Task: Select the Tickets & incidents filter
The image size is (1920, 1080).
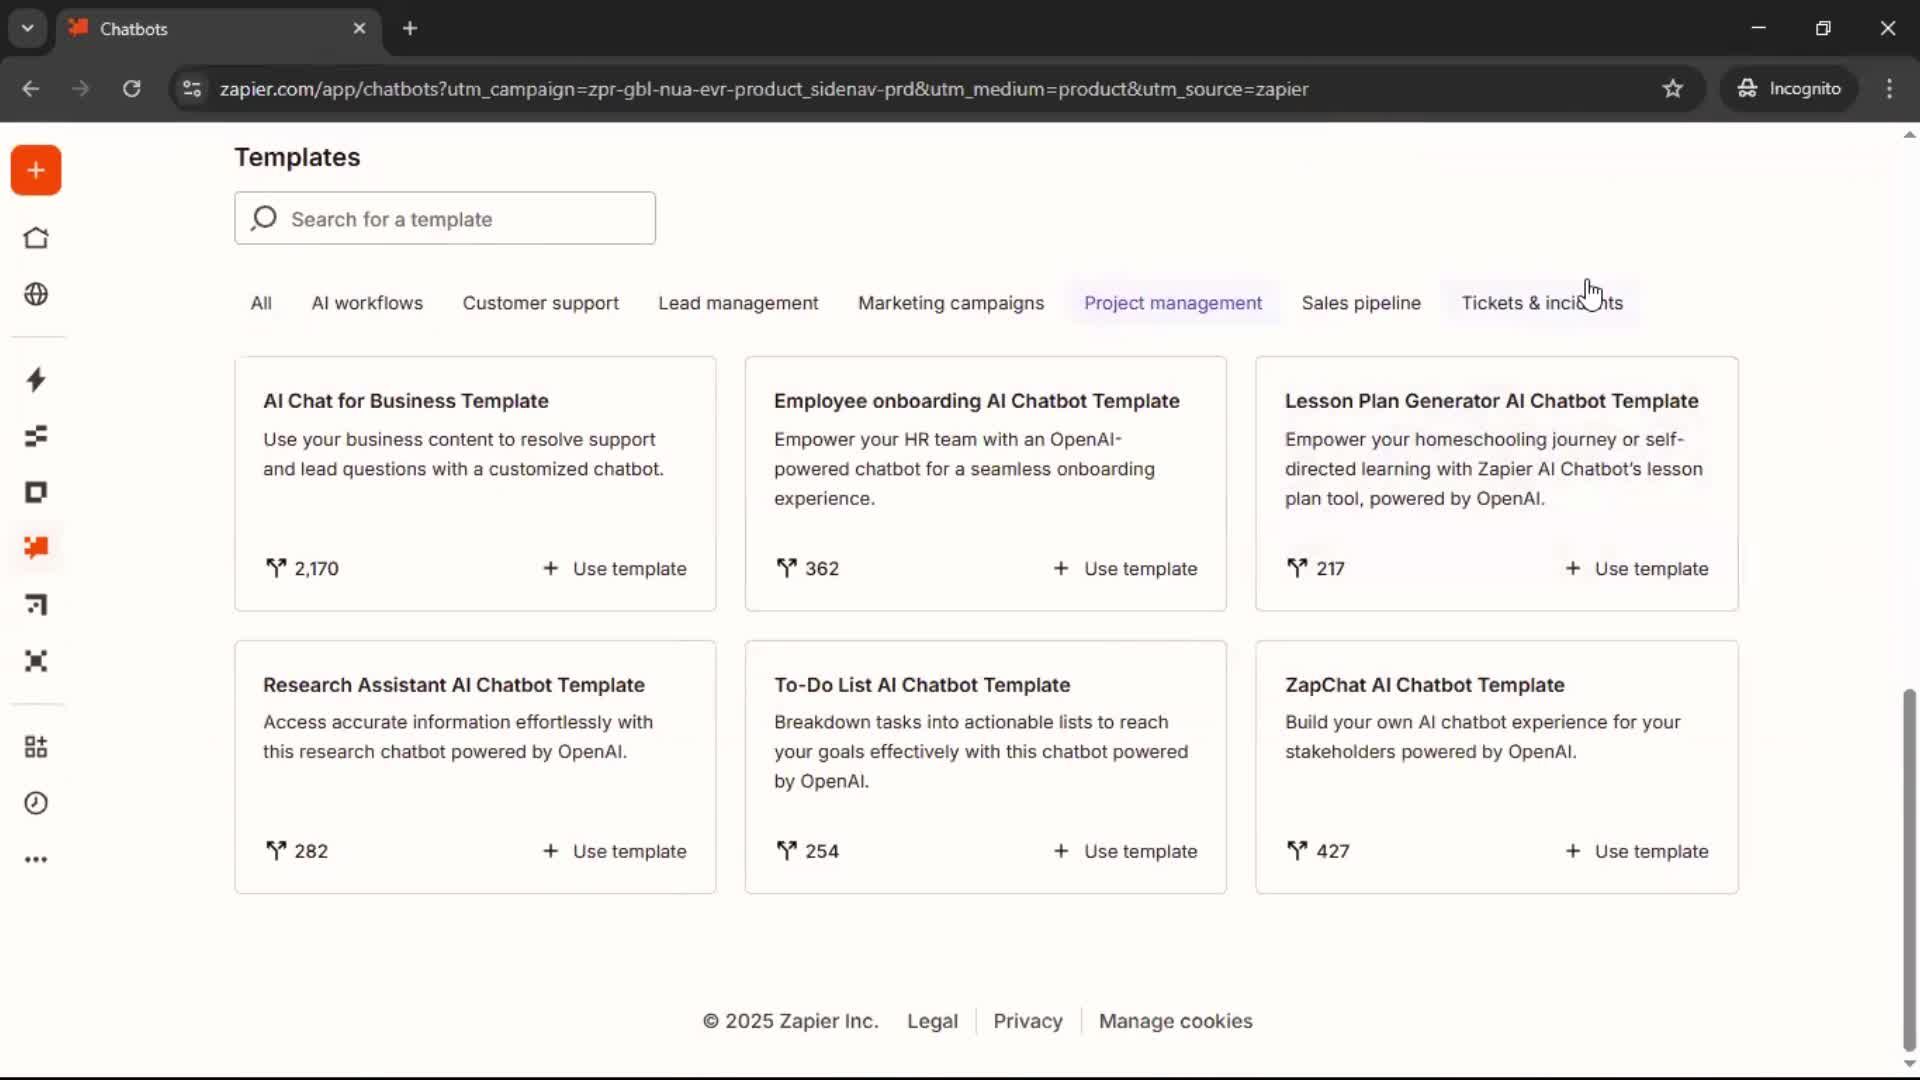Action: 1542,303
